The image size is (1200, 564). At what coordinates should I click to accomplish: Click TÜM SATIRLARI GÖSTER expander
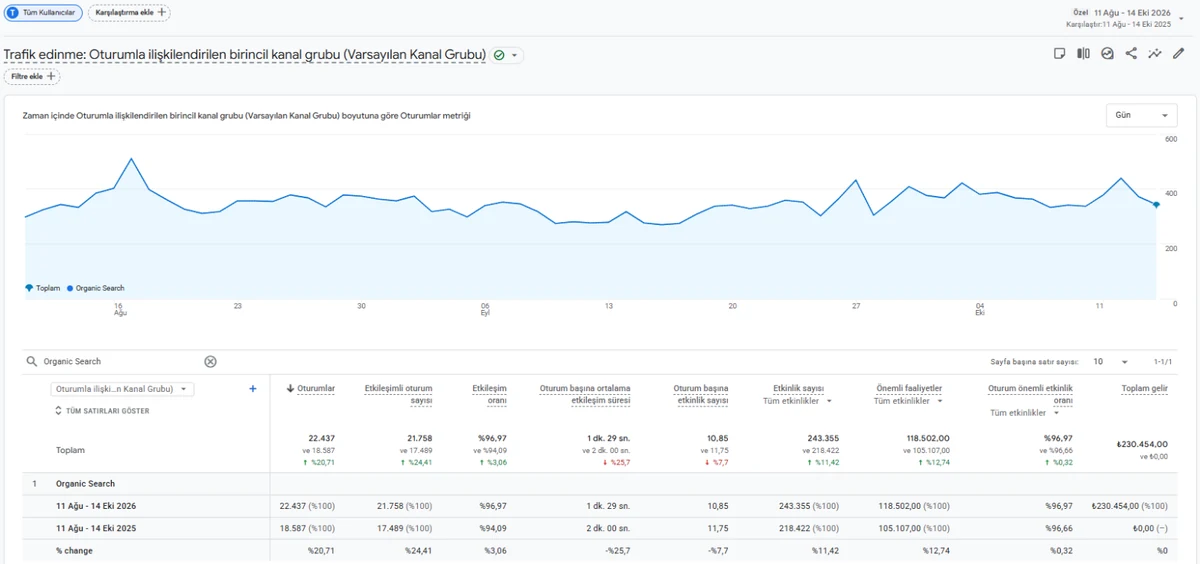(102, 410)
